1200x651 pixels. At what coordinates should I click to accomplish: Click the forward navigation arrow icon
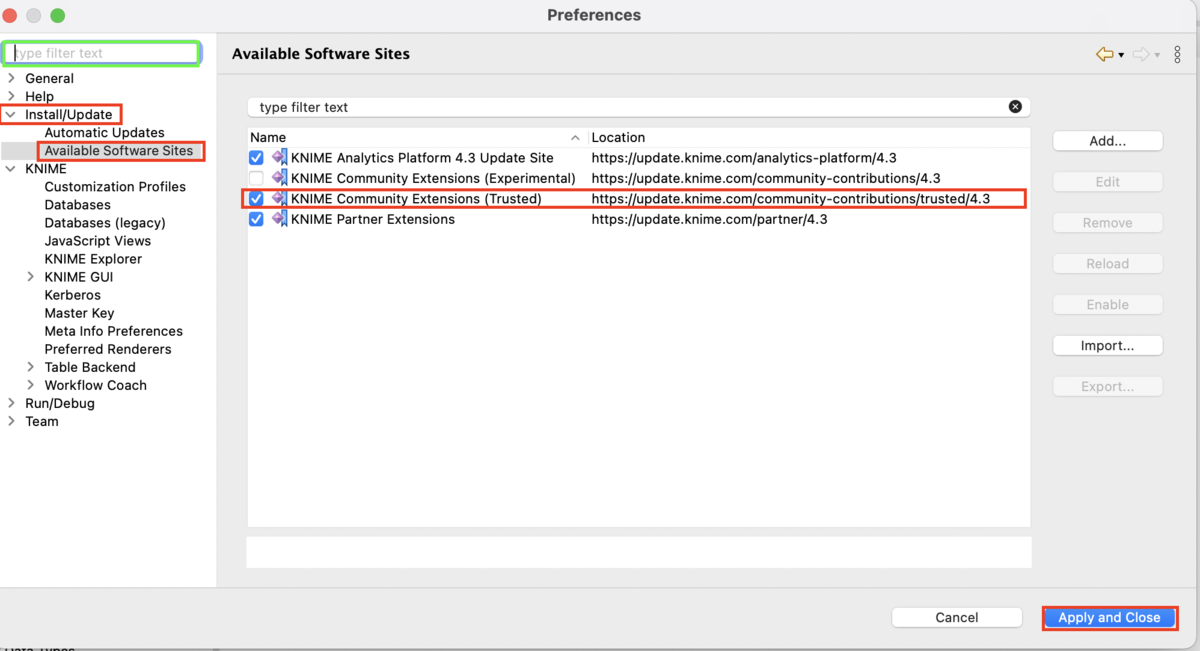[1141, 54]
